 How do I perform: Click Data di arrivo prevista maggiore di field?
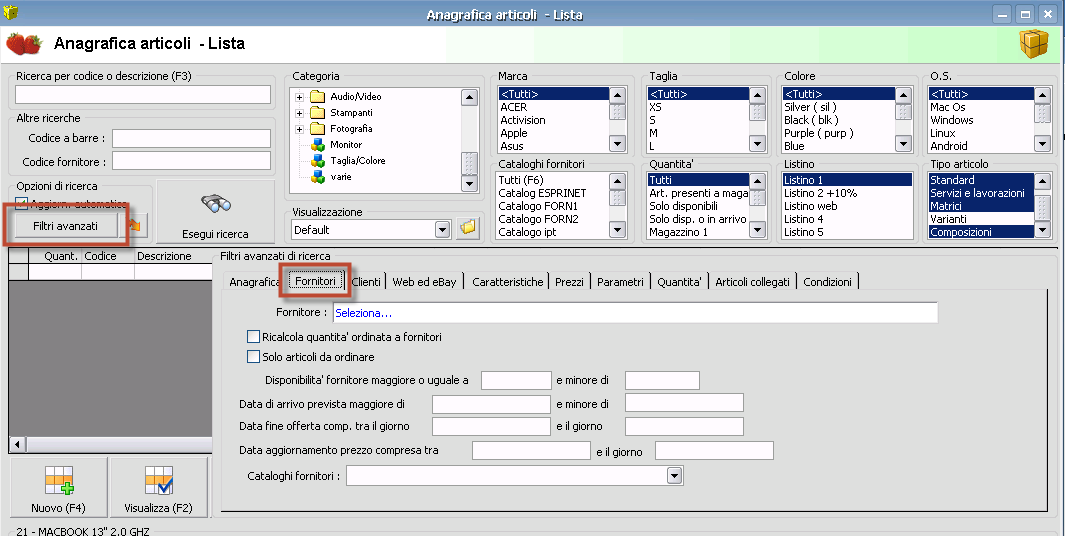[491, 404]
